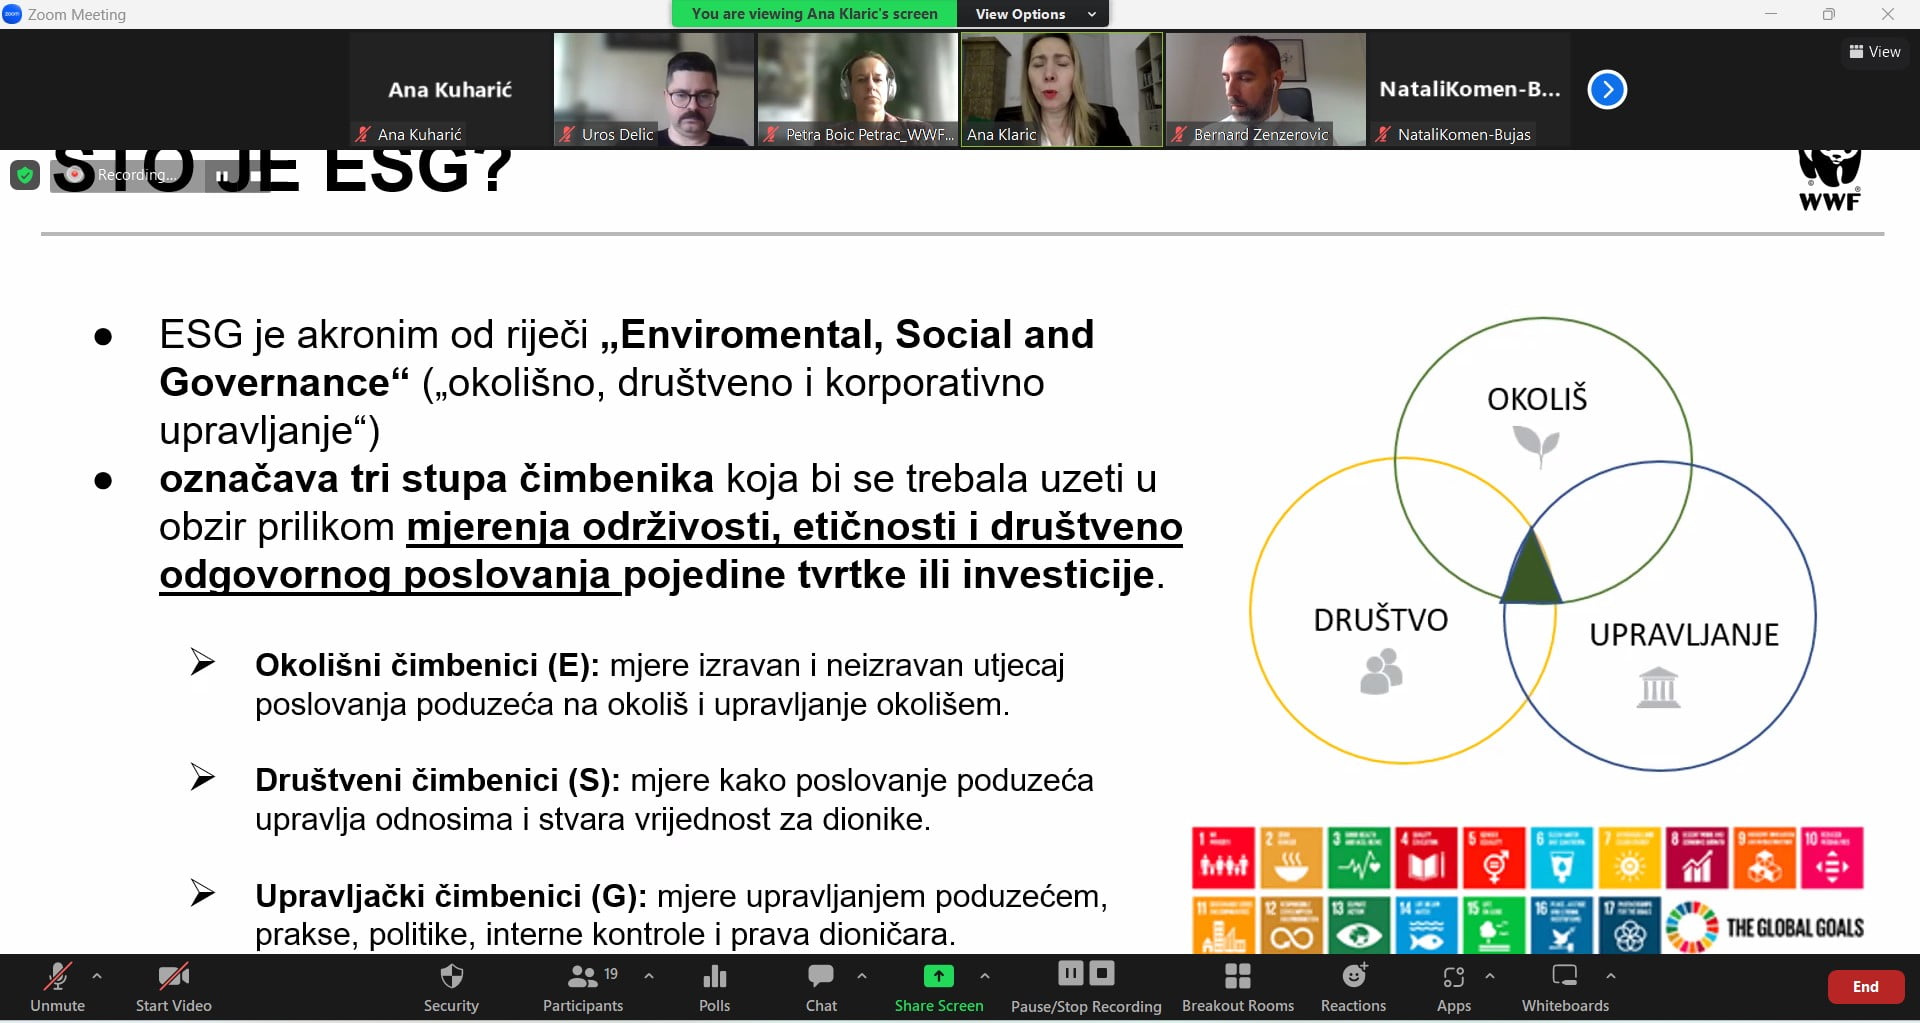
Task: Pause the recording in the toolbar
Action: [x=1070, y=973]
